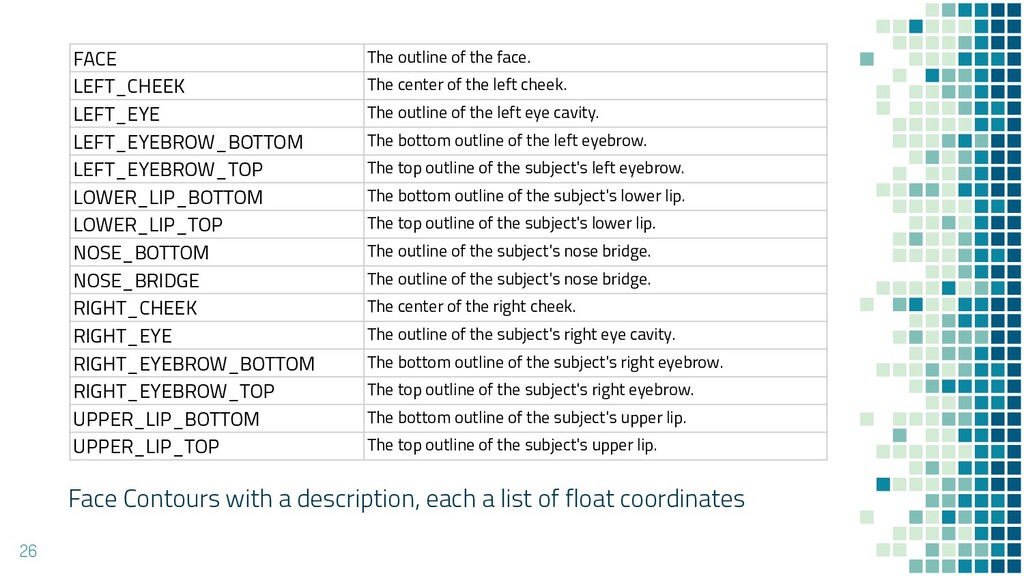Click the LEFT_EYE table entry

116,114
